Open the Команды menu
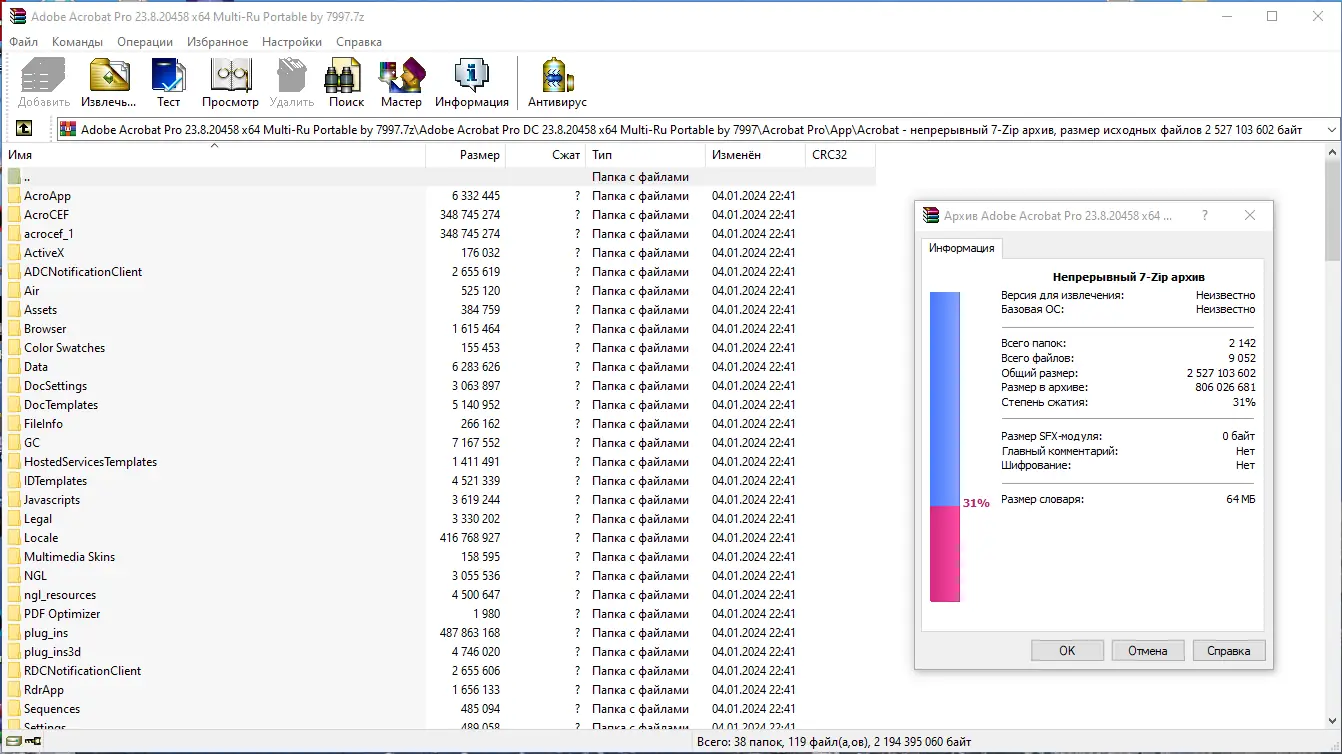The width and height of the screenshot is (1342, 754). pyautogui.click(x=77, y=42)
